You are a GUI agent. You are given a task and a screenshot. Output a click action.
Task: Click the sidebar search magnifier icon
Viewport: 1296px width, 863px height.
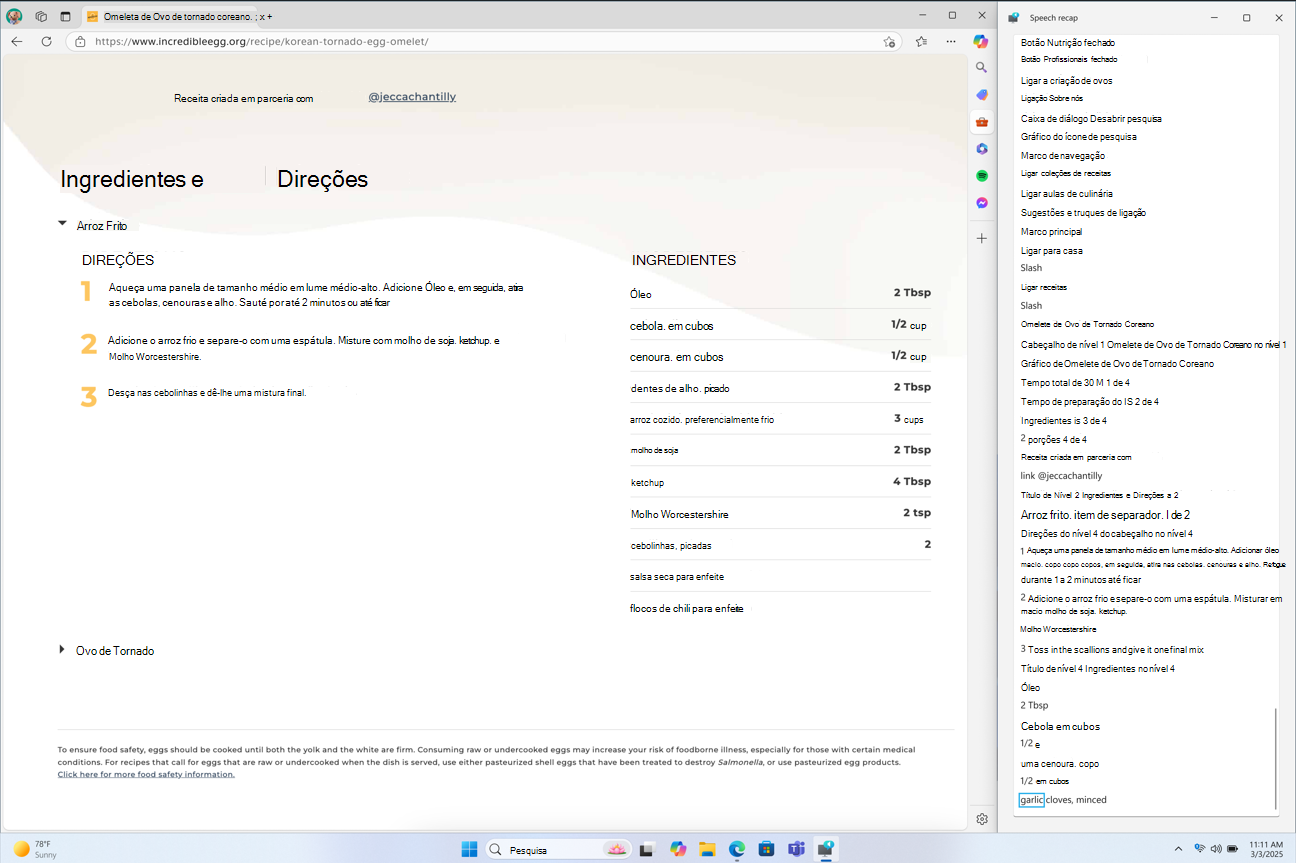coord(982,68)
